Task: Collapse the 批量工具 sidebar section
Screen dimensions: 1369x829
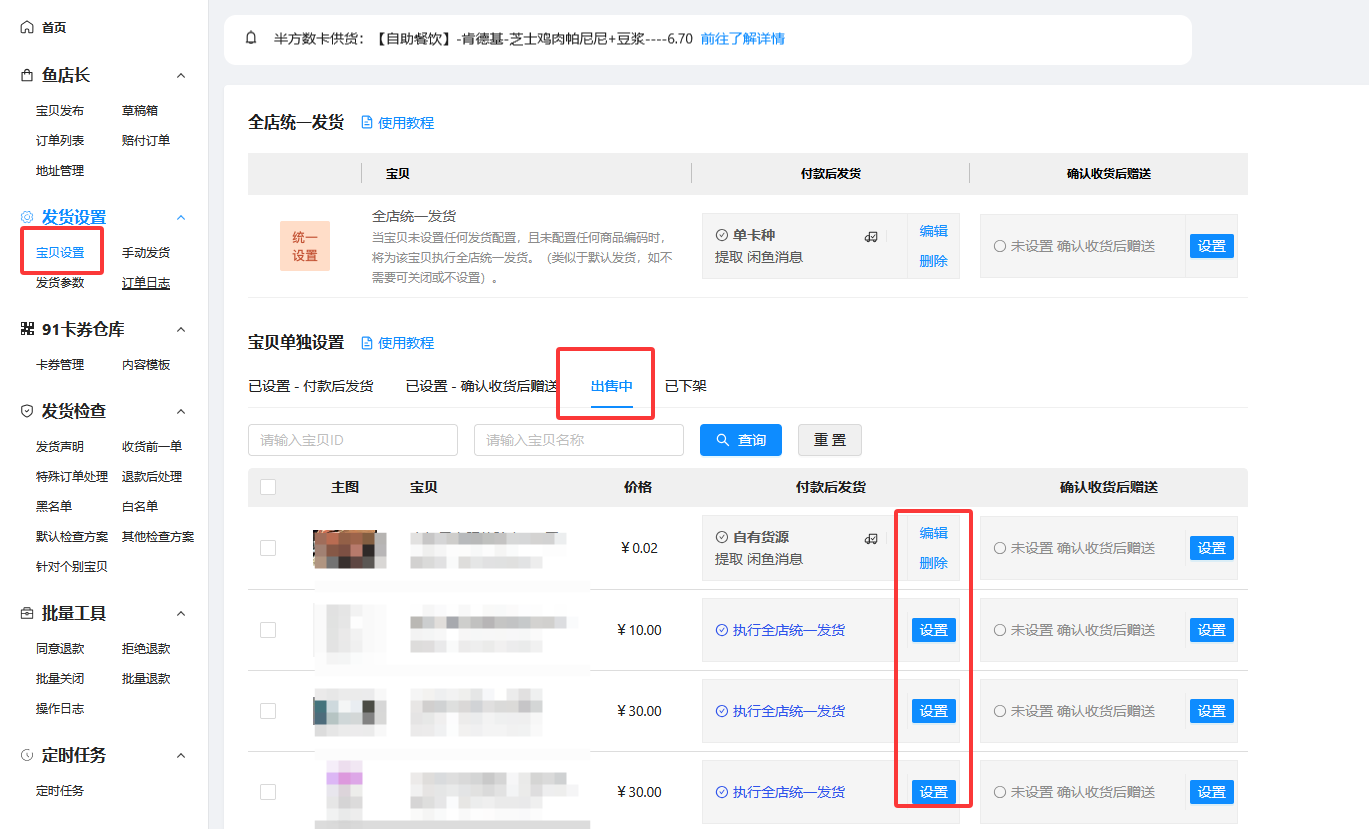Action: tap(181, 612)
